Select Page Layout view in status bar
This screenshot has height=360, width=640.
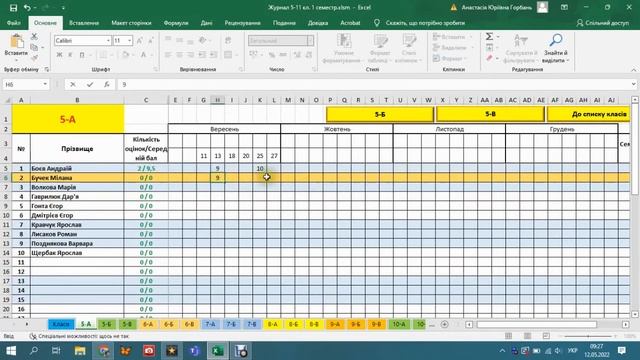527,336
